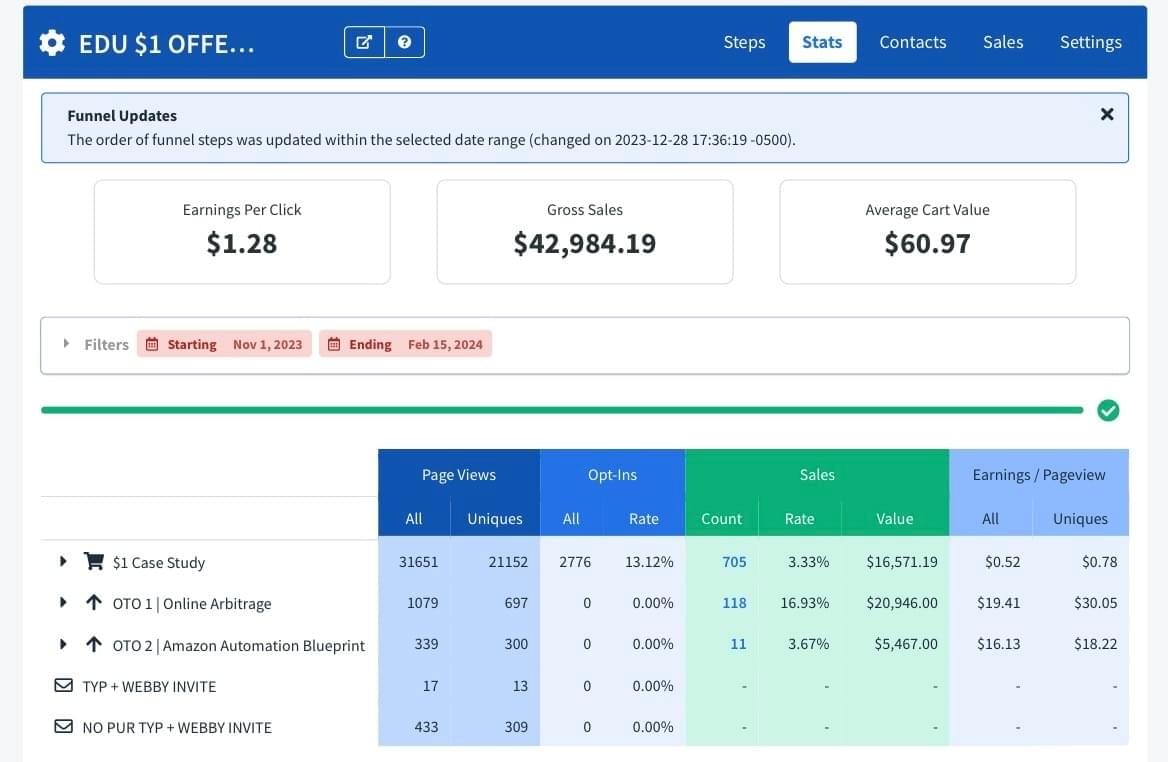The height and width of the screenshot is (762, 1168).
Task: Go to the Sales tab
Action: (1002, 42)
